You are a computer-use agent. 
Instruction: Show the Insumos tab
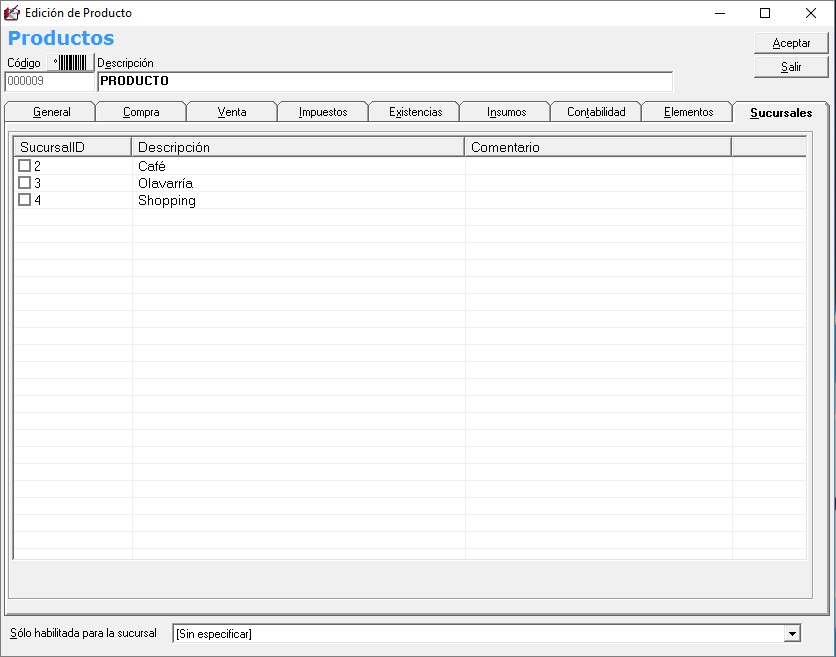coord(506,112)
